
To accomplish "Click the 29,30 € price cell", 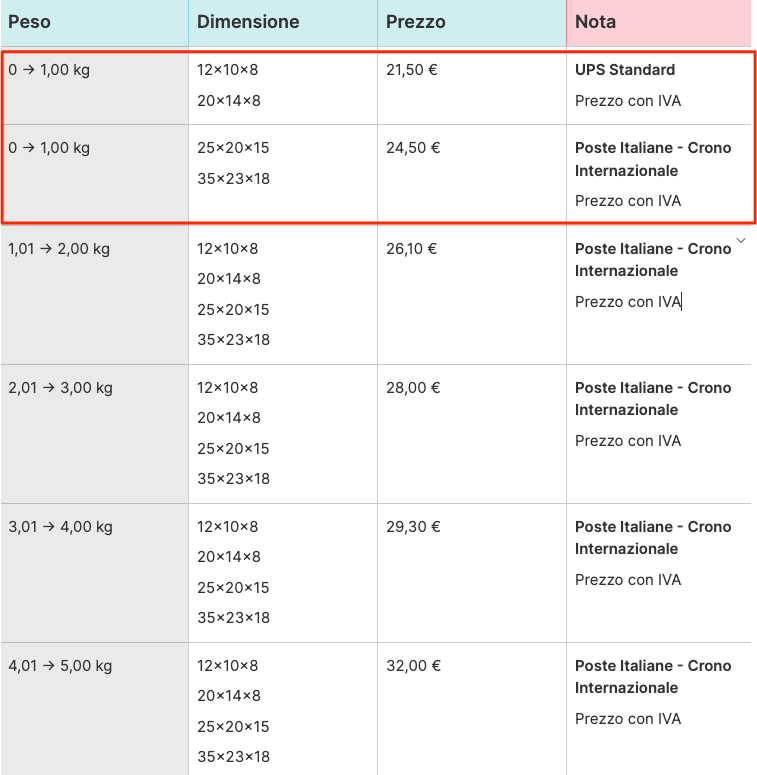I will tap(412, 527).
